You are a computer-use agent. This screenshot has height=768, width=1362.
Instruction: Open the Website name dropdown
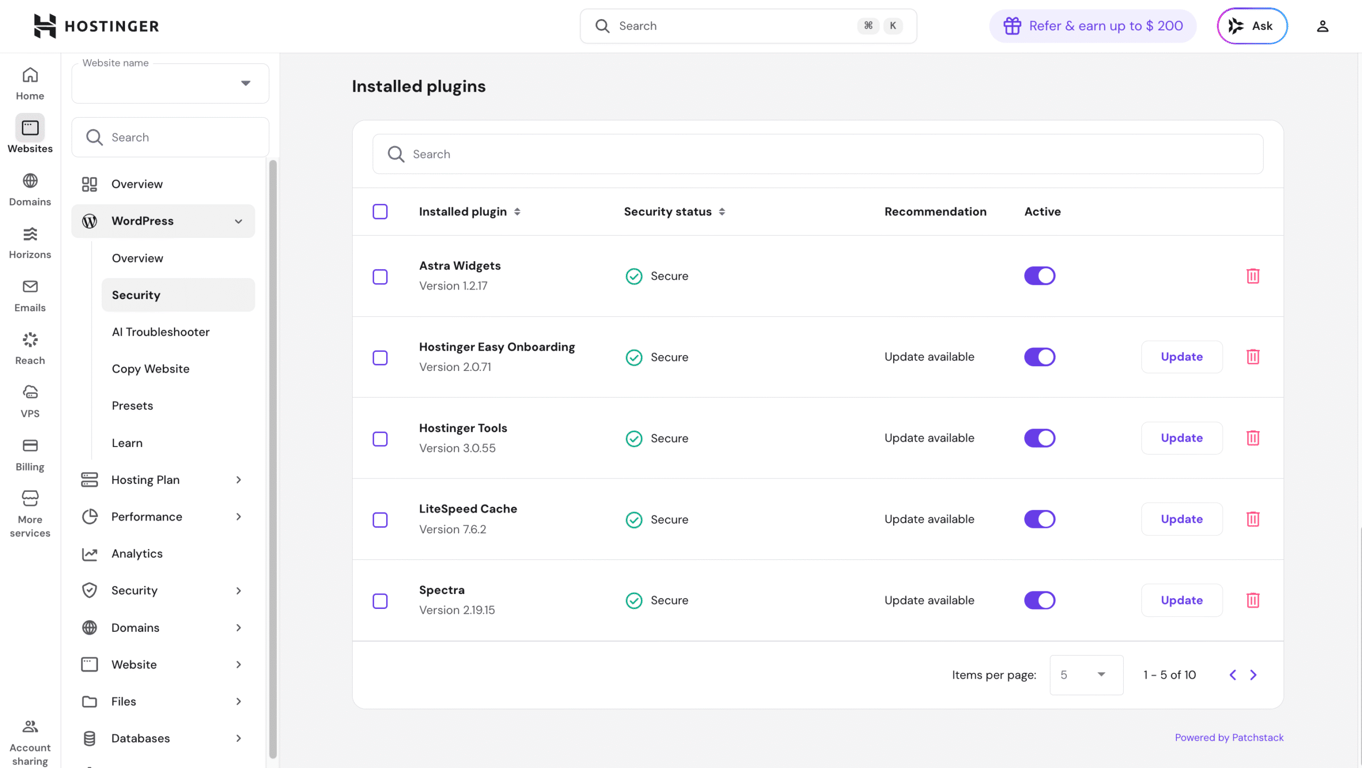click(x=244, y=83)
